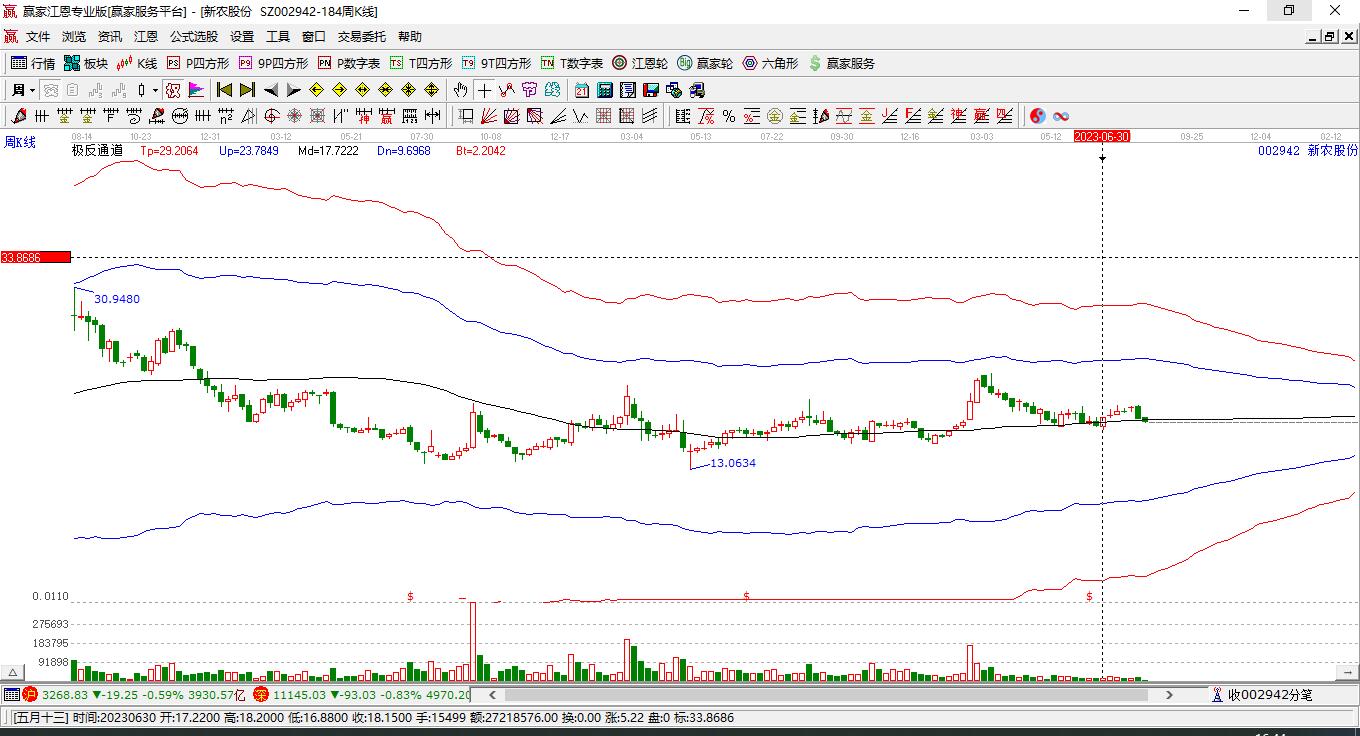Screen dimensions: 1360x736
Task: Select the hand pan tool
Action: [x=460, y=90]
